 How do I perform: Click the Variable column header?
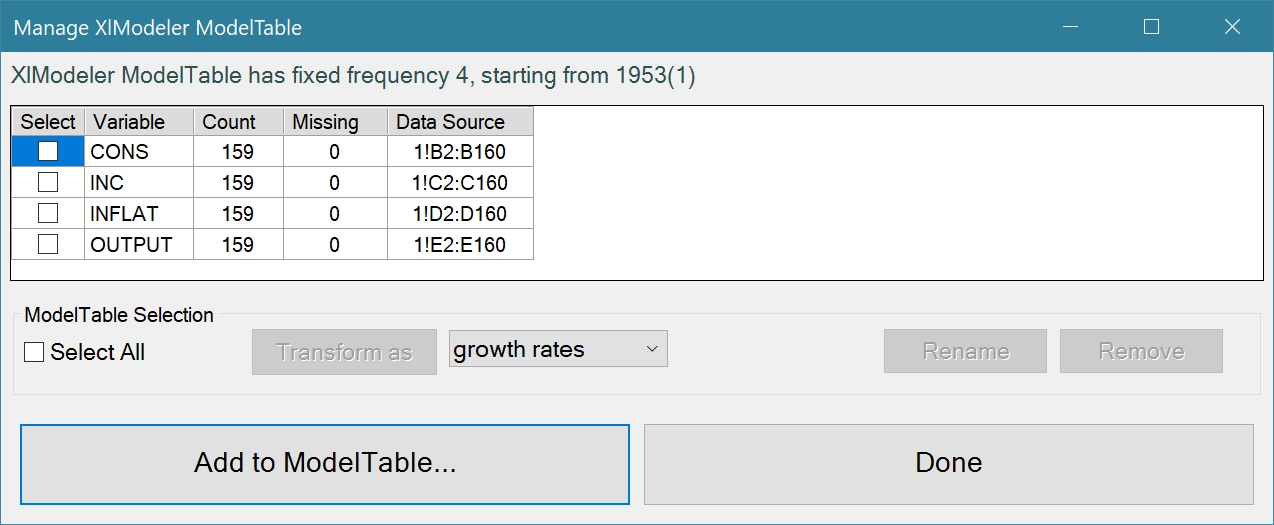pyautogui.click(x=139, y=122)
